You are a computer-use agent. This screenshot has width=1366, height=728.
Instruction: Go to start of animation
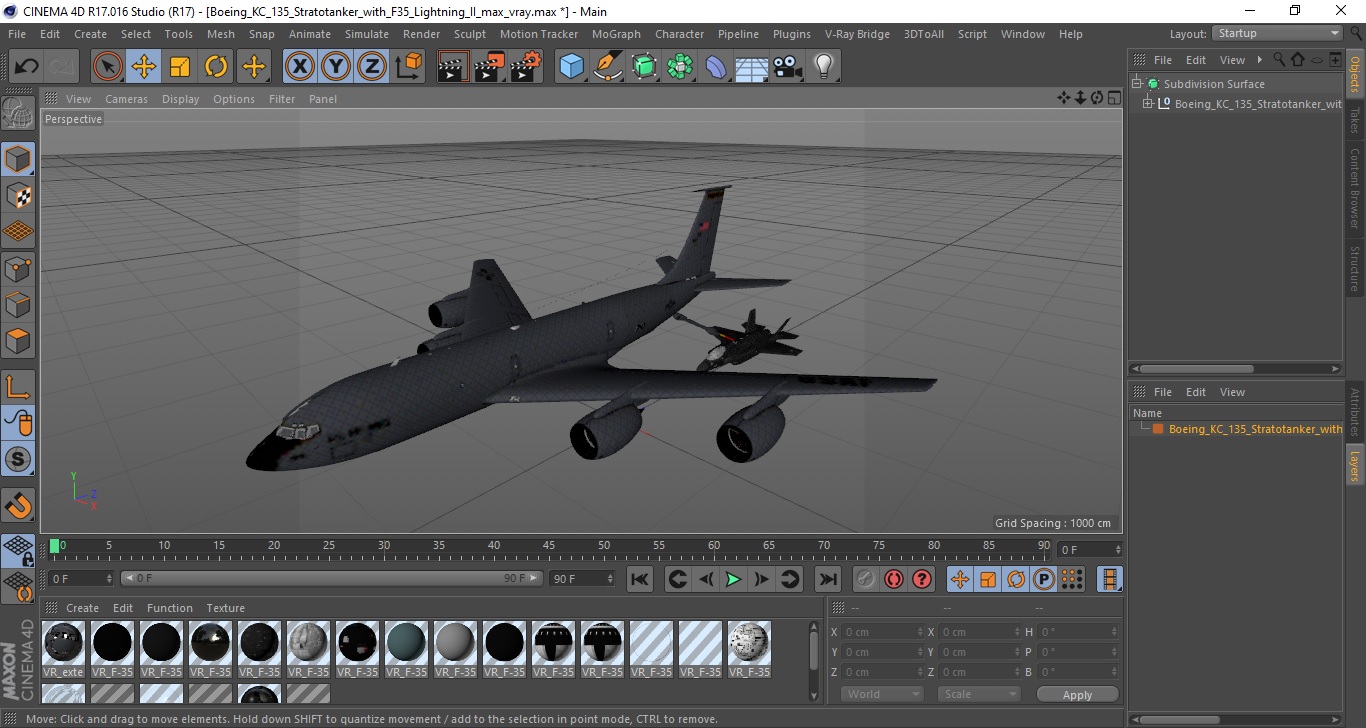(640, 579)
